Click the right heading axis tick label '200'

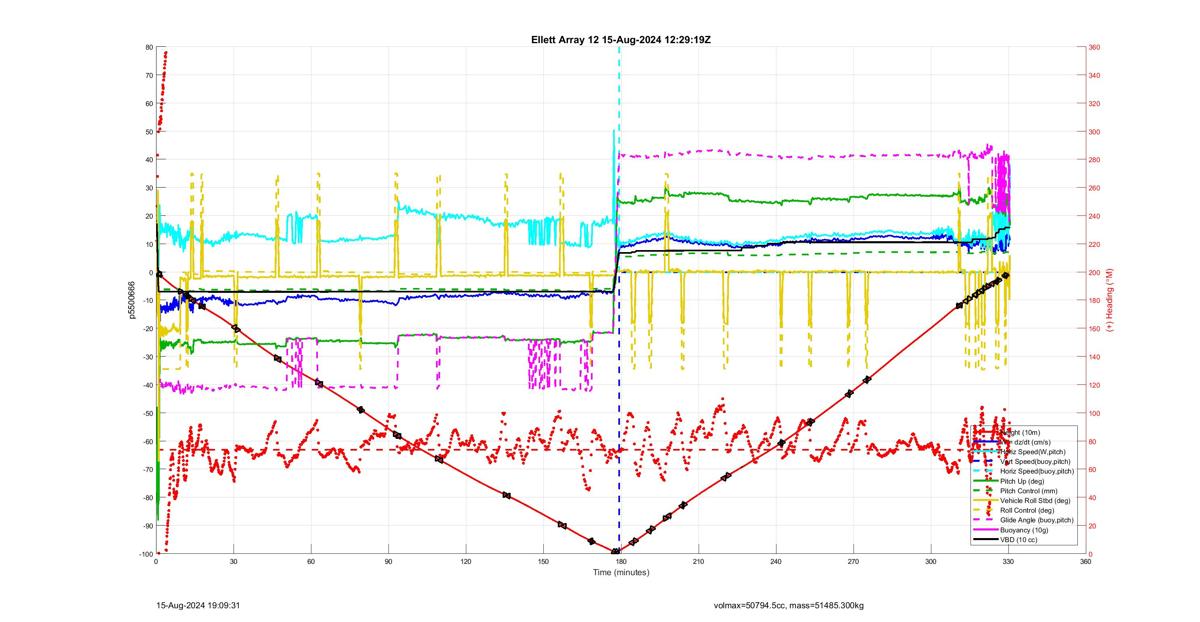1095,272
